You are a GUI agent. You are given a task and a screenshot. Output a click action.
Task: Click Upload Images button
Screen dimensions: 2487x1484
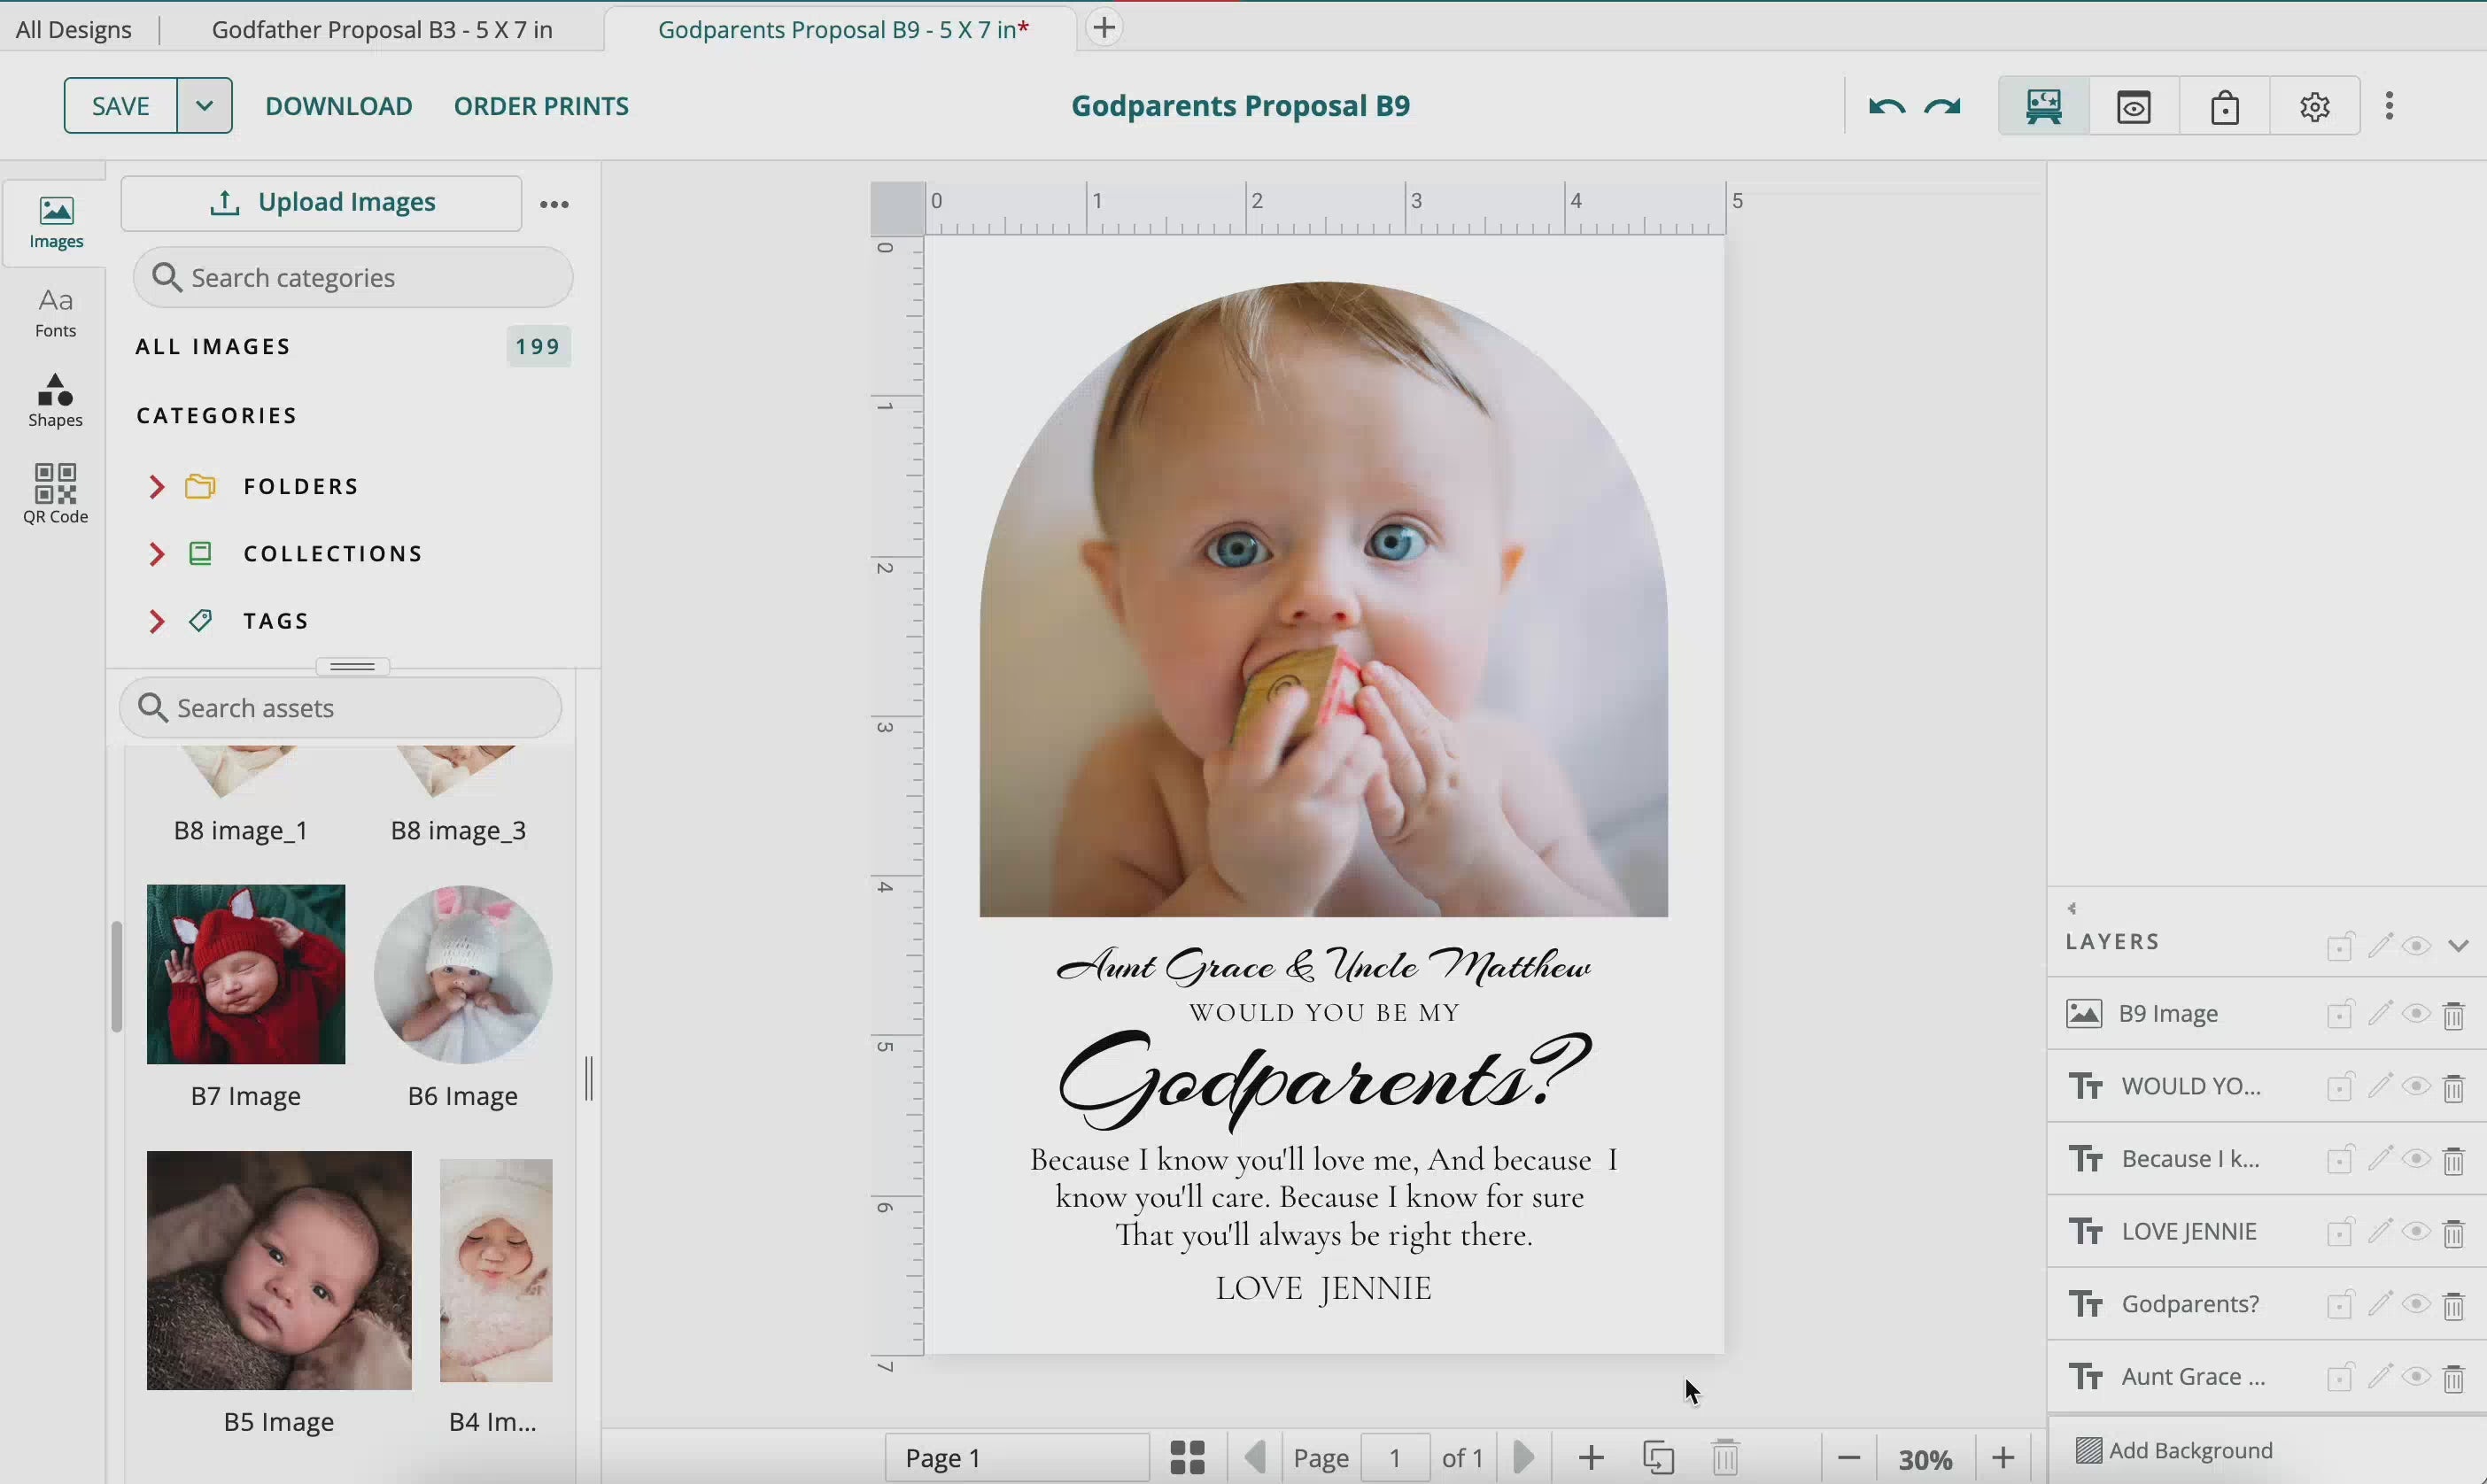click(321, 203)
